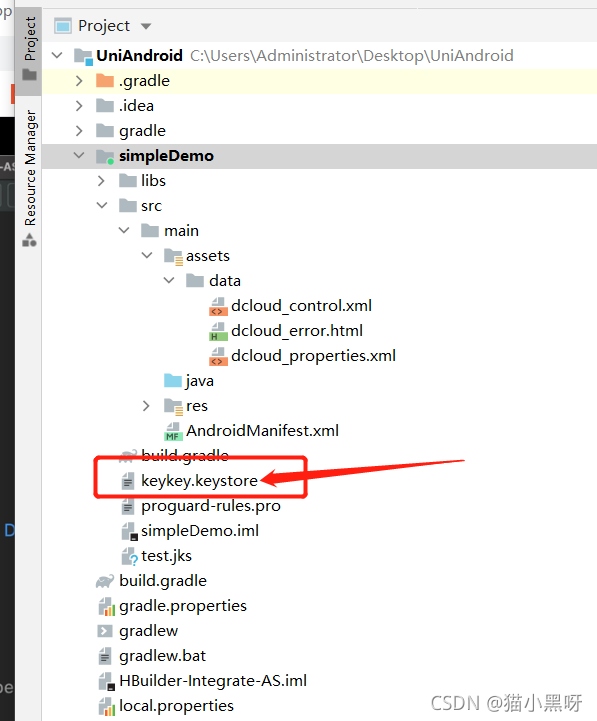Select the UniAndroid project root
The height and width of the screenshot is (721, 597).
pyautogui.click(x=140, y=56)
